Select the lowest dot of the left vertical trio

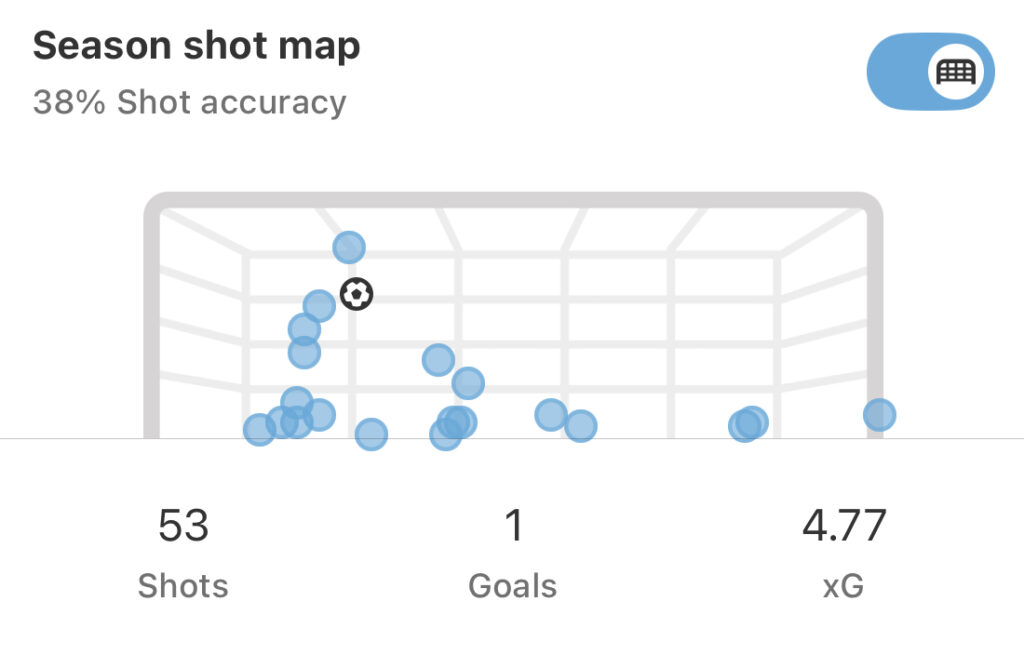coord(304,353)
